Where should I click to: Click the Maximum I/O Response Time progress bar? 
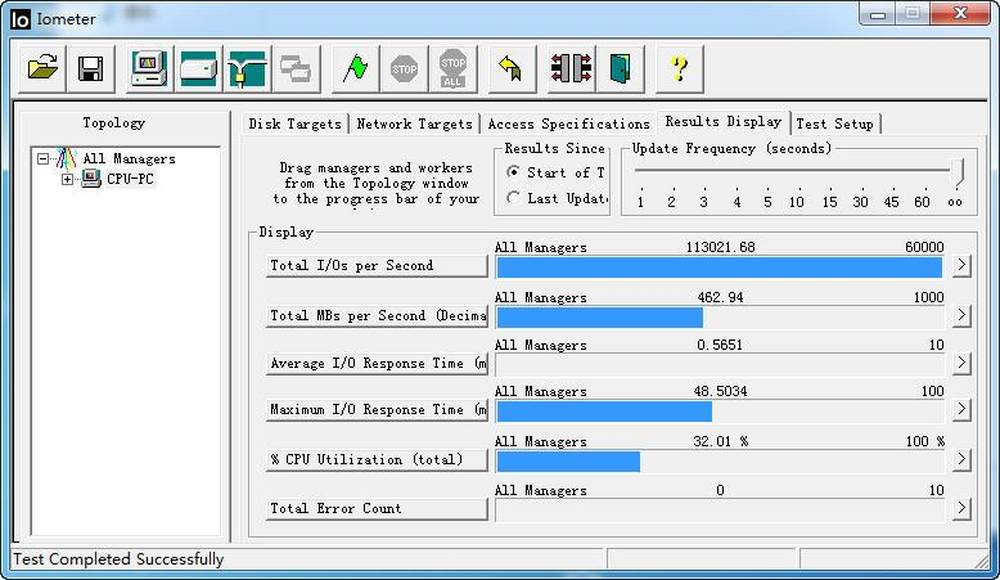pyautogui.click(x=720, y=411)
